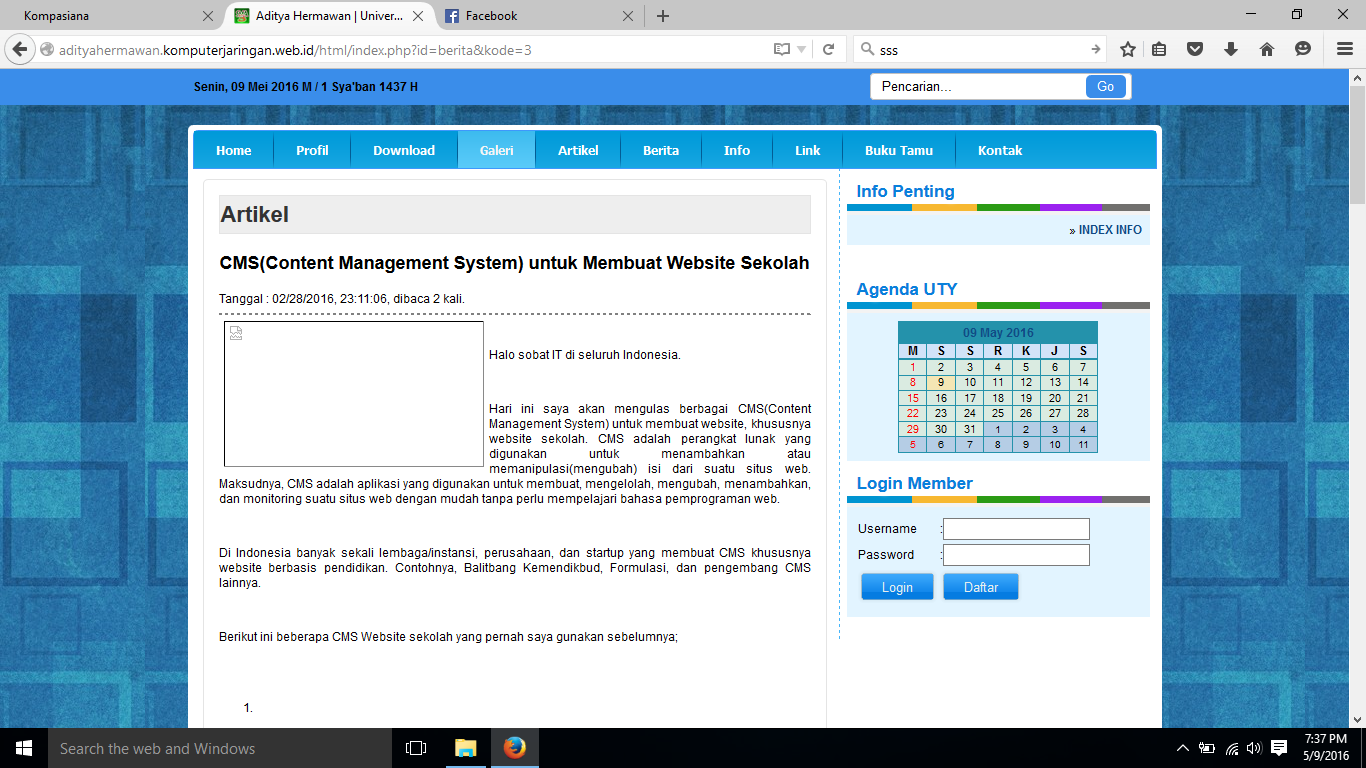Image resolution: width=1366 pixels, height=768 pixels.
Task: Click the browser Back arrow button
Action: [x=20, y=49]
